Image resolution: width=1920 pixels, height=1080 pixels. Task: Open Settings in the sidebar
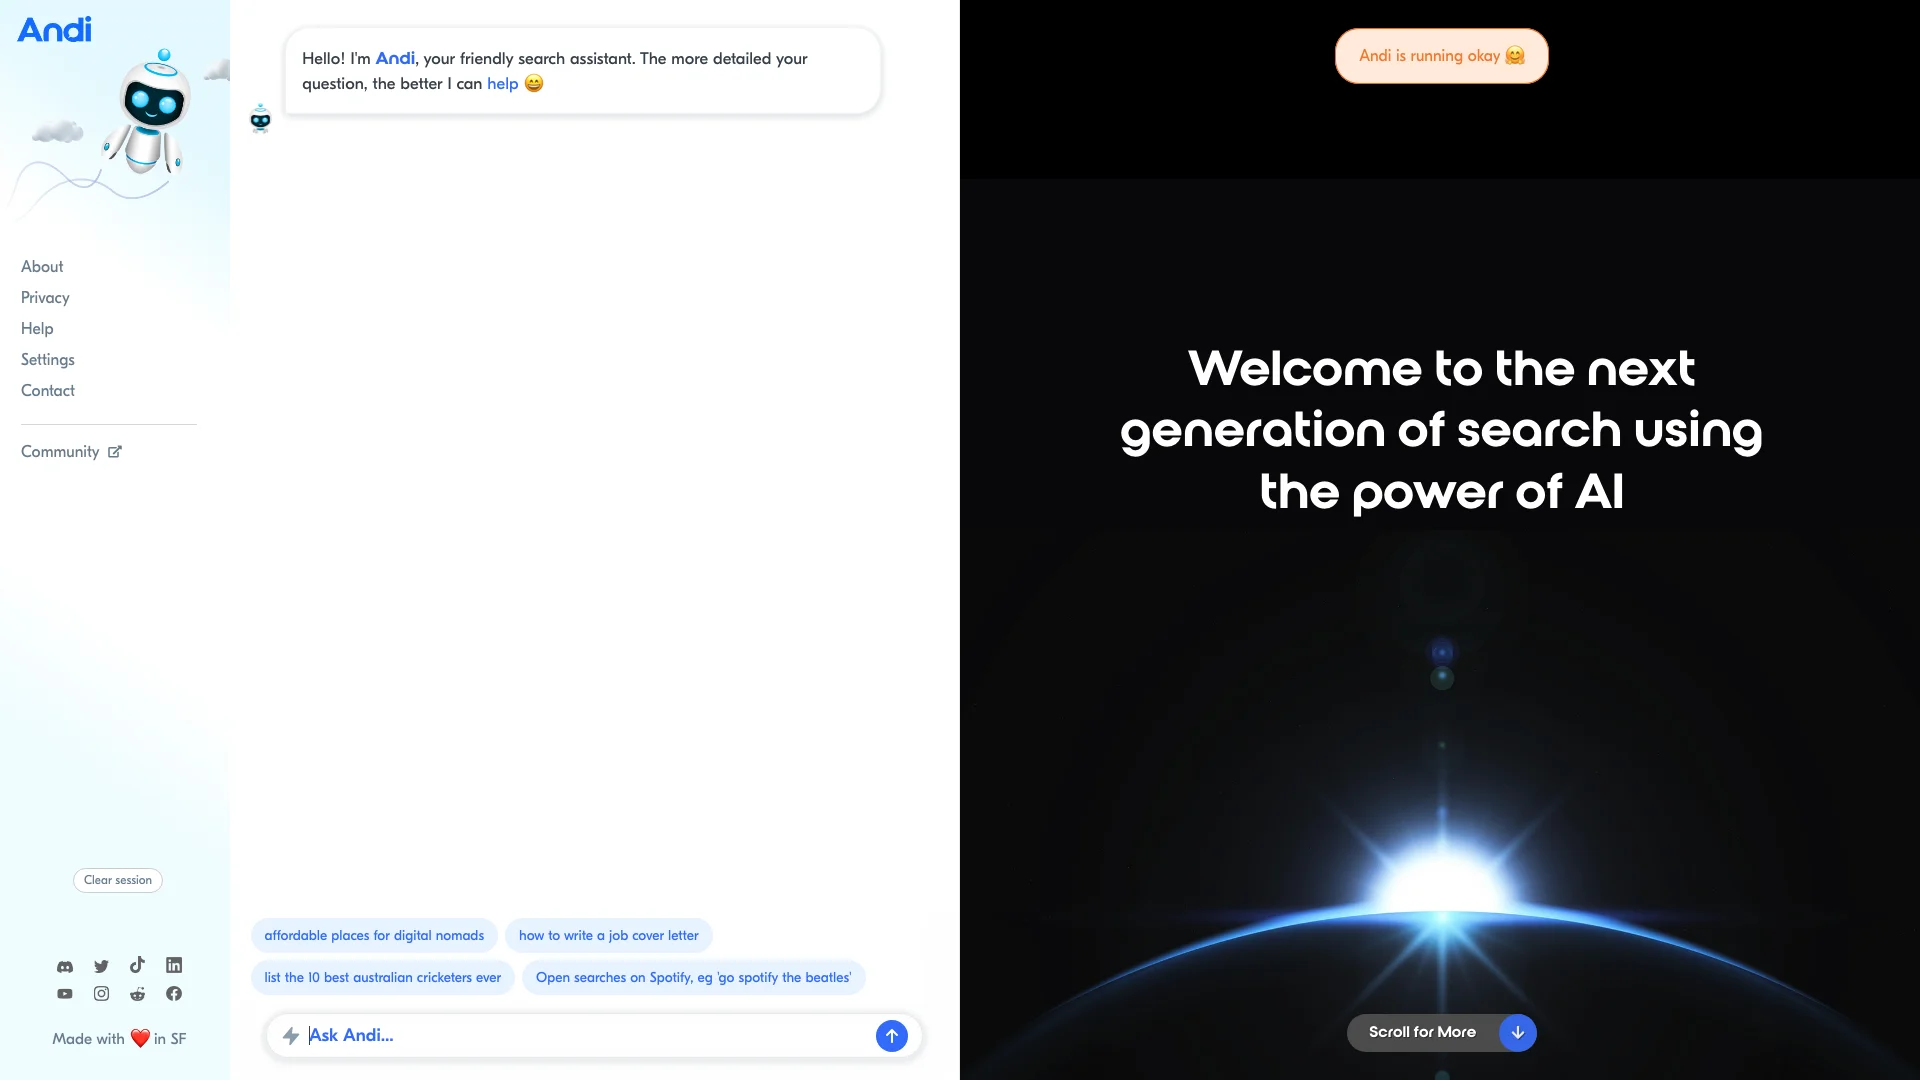(48, 360)
